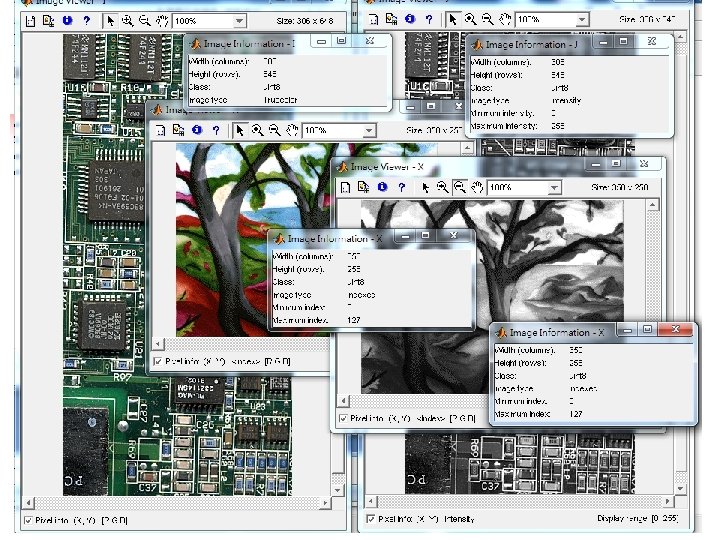Activate zoom in tool in color trees painting viewer

click(x=257, y=130)
